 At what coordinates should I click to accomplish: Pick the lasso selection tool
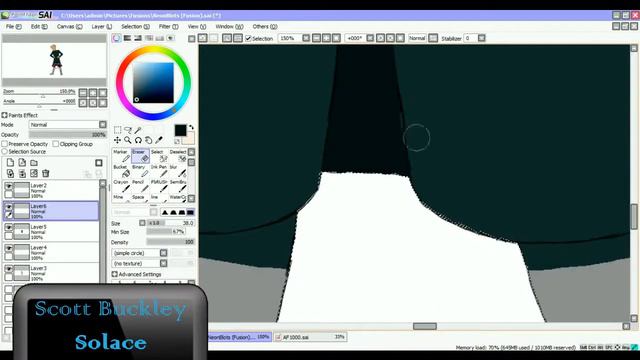[128, 130]
